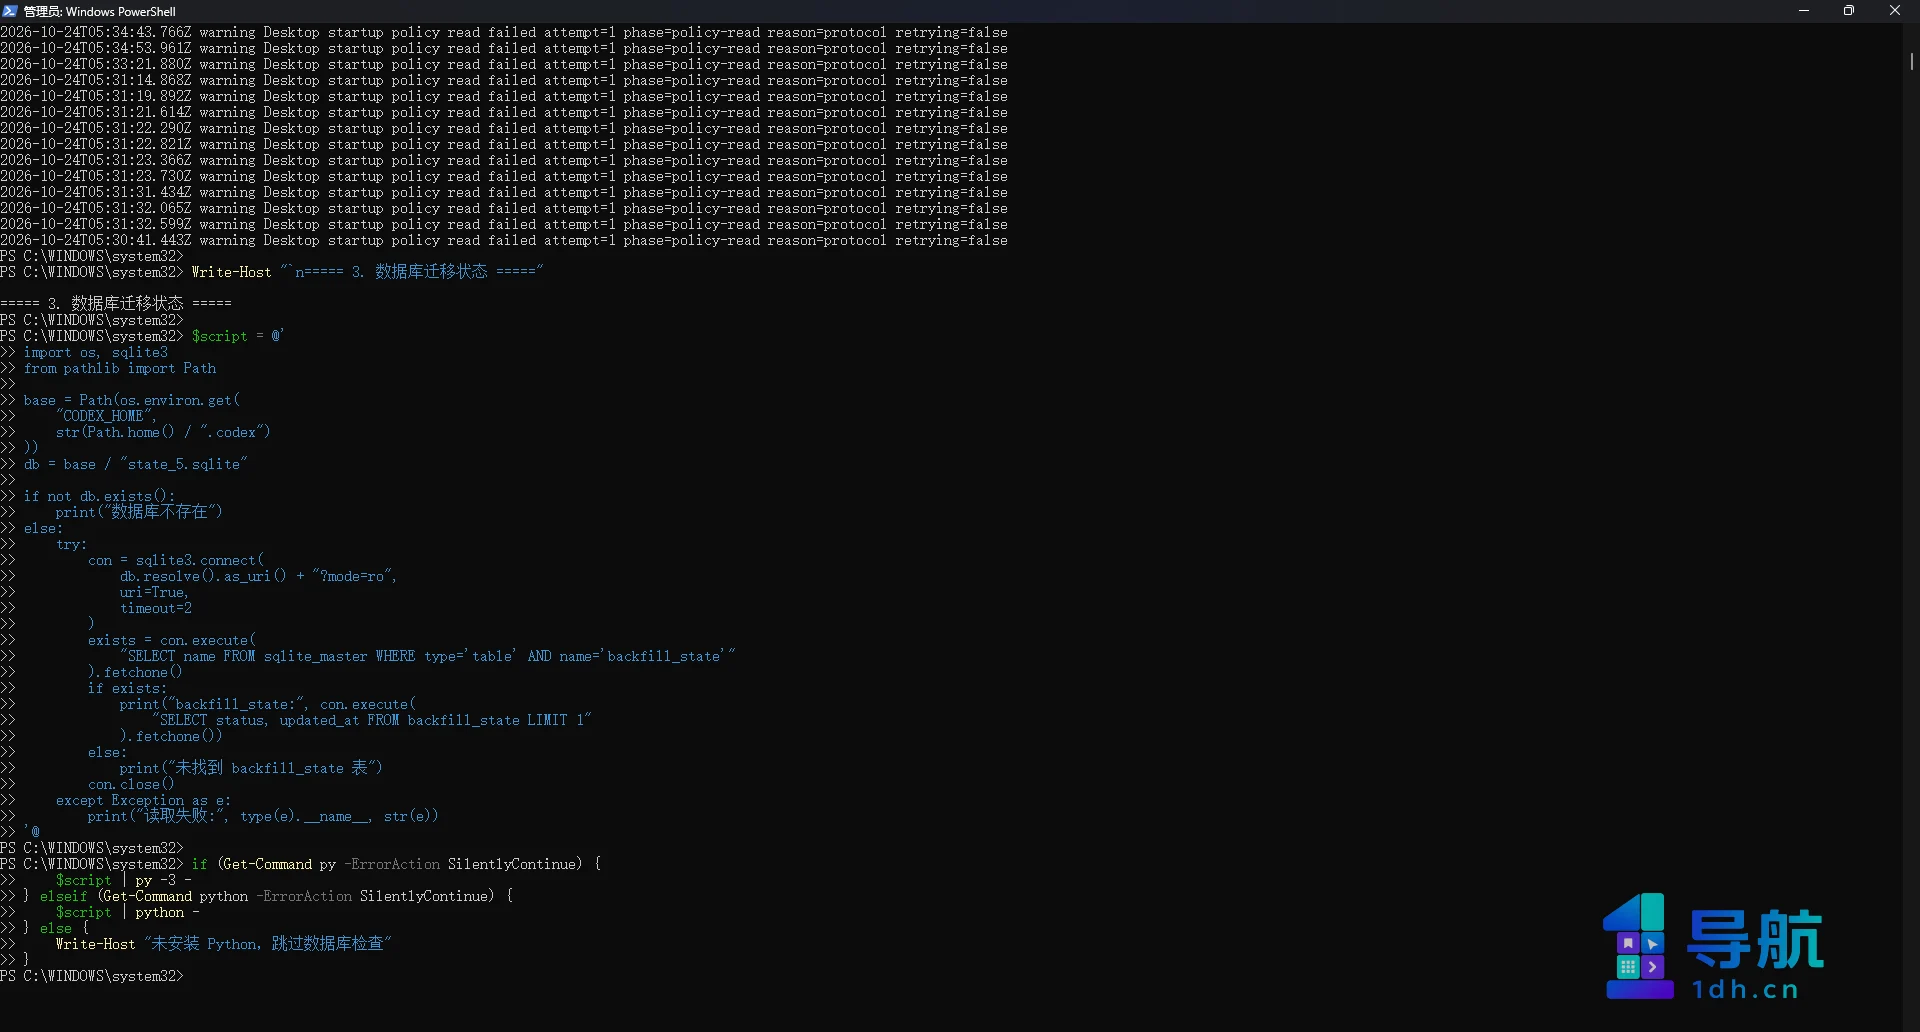1920x1032 pixels.
Task: Click the 'if (Get-Command py' command line
Action: (x=301, y=865)
